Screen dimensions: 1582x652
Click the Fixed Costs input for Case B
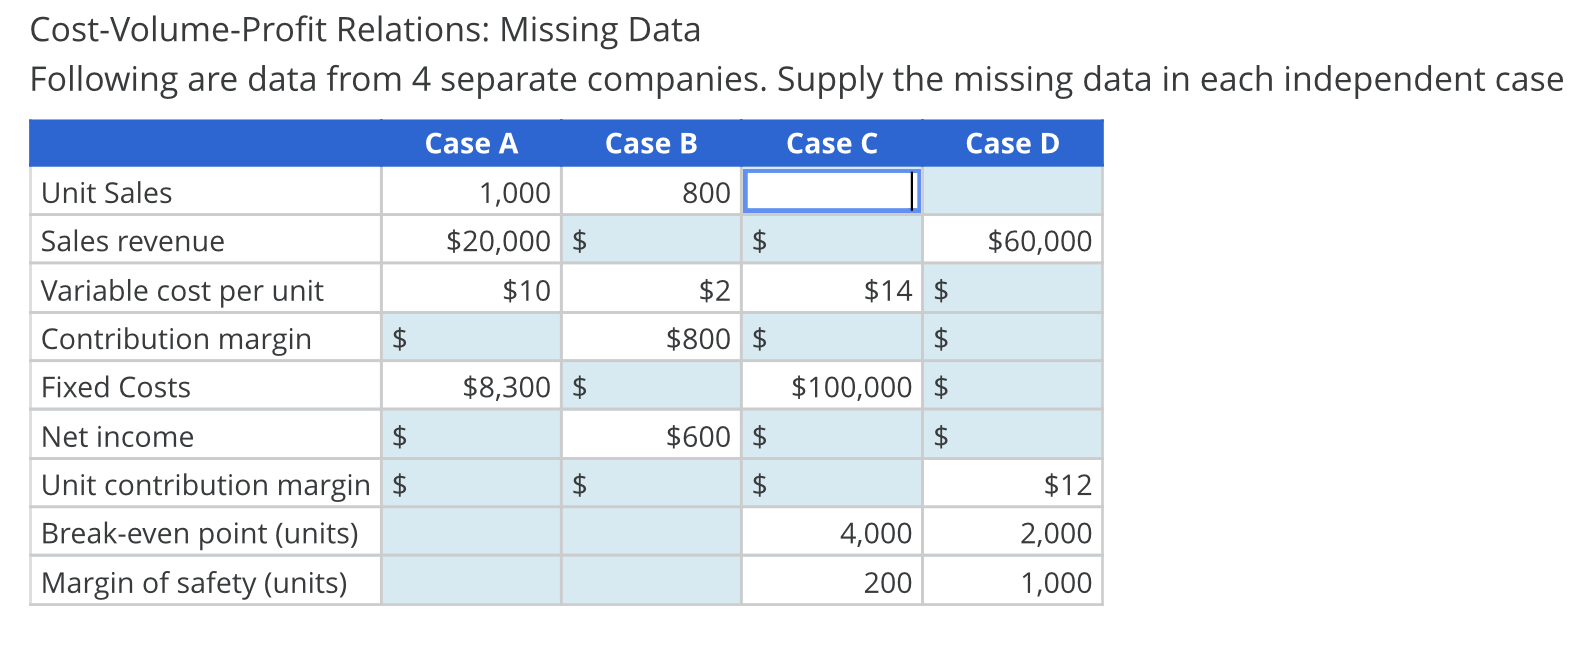pos(650,385)
